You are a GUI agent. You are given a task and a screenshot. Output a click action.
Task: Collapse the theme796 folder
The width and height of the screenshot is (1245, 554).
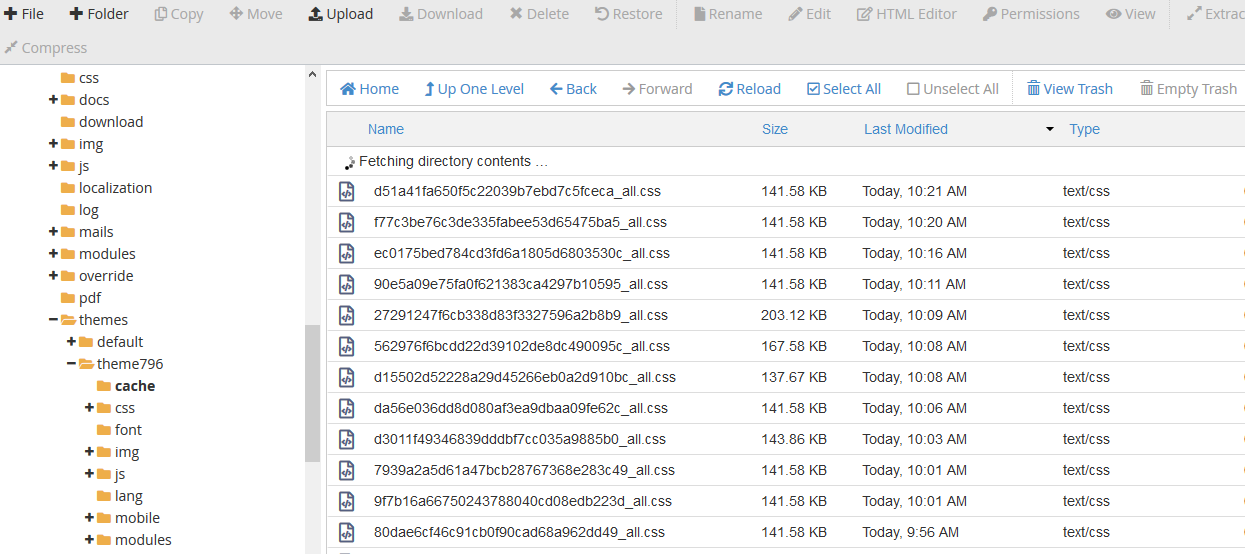pos(71,364)
